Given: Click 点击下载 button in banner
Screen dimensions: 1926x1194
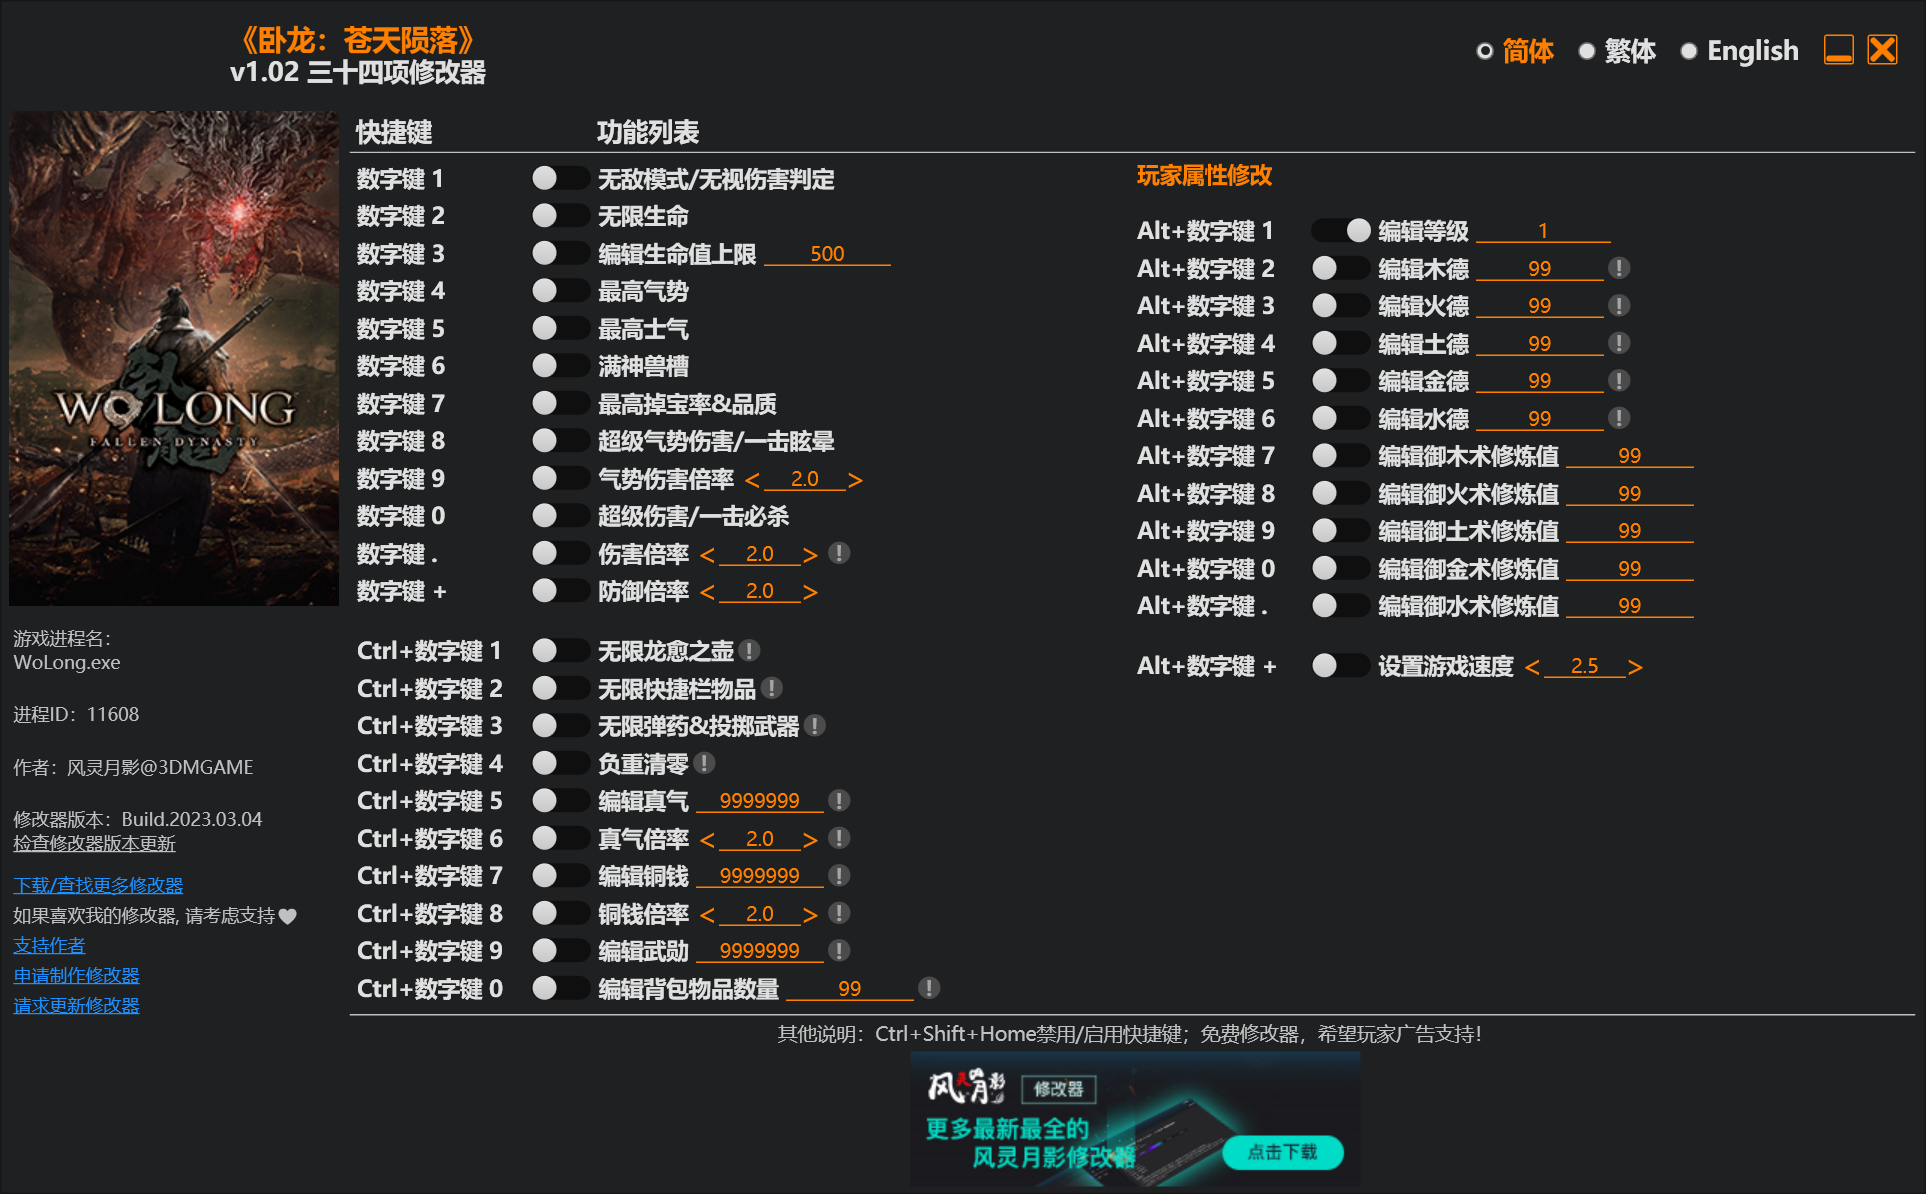Looking at the screenshot, I should (1282, 1152).
